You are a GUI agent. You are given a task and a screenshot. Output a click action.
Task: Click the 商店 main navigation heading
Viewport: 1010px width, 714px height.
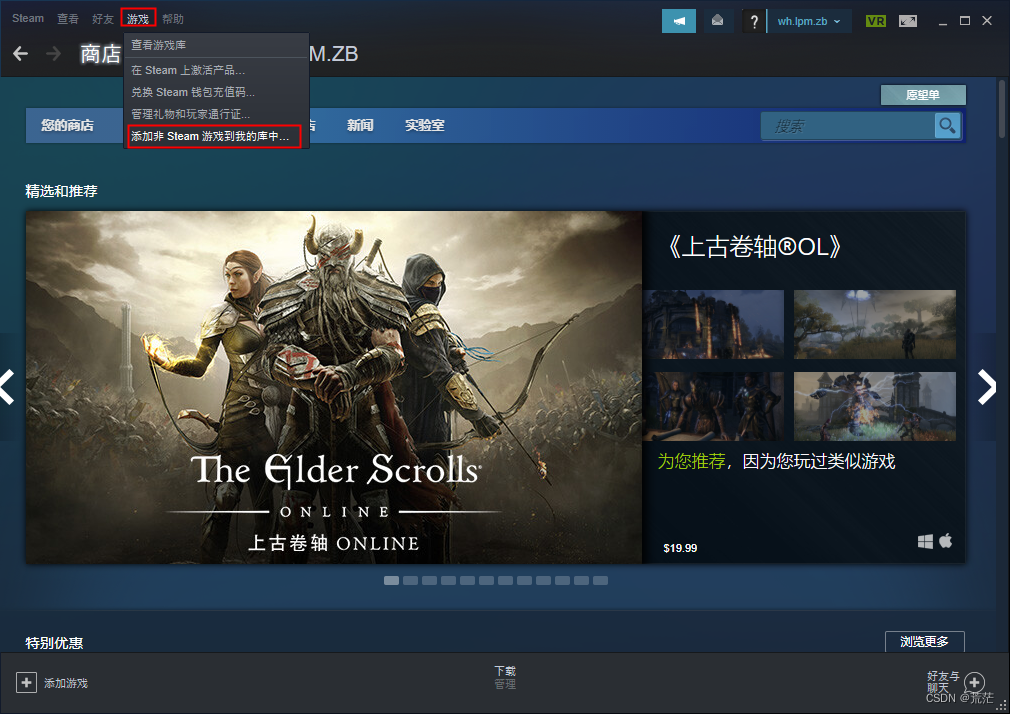[100, 53]
